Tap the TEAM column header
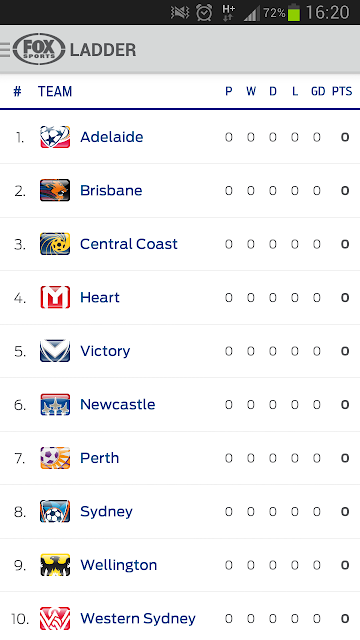The height and width of the screenshot is (640, 360). click(x=55, y=91)
